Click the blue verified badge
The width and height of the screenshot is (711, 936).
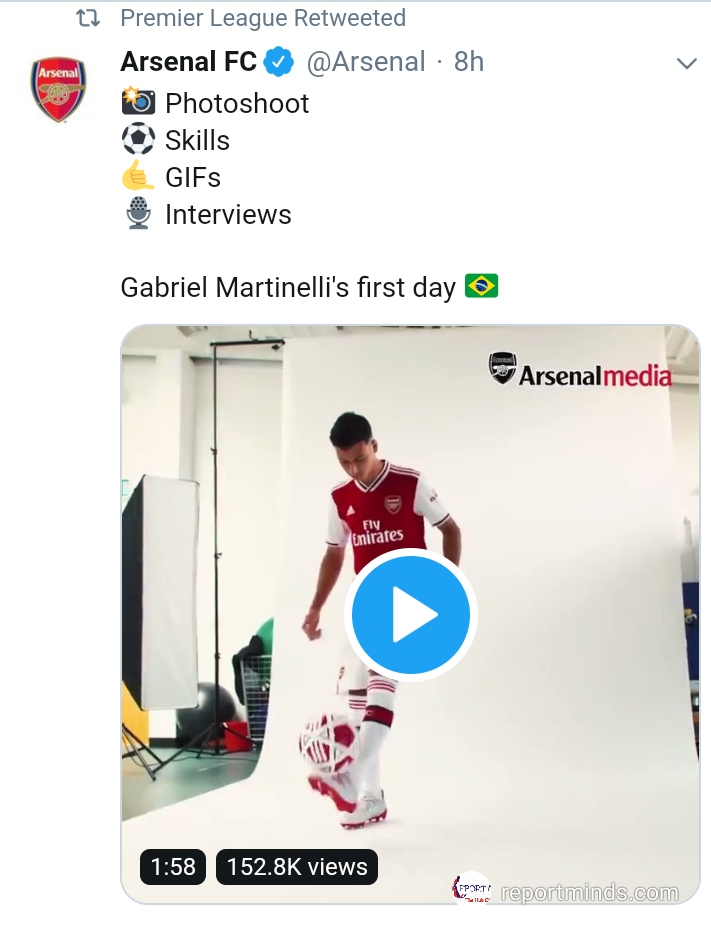[x=279, y=63]
